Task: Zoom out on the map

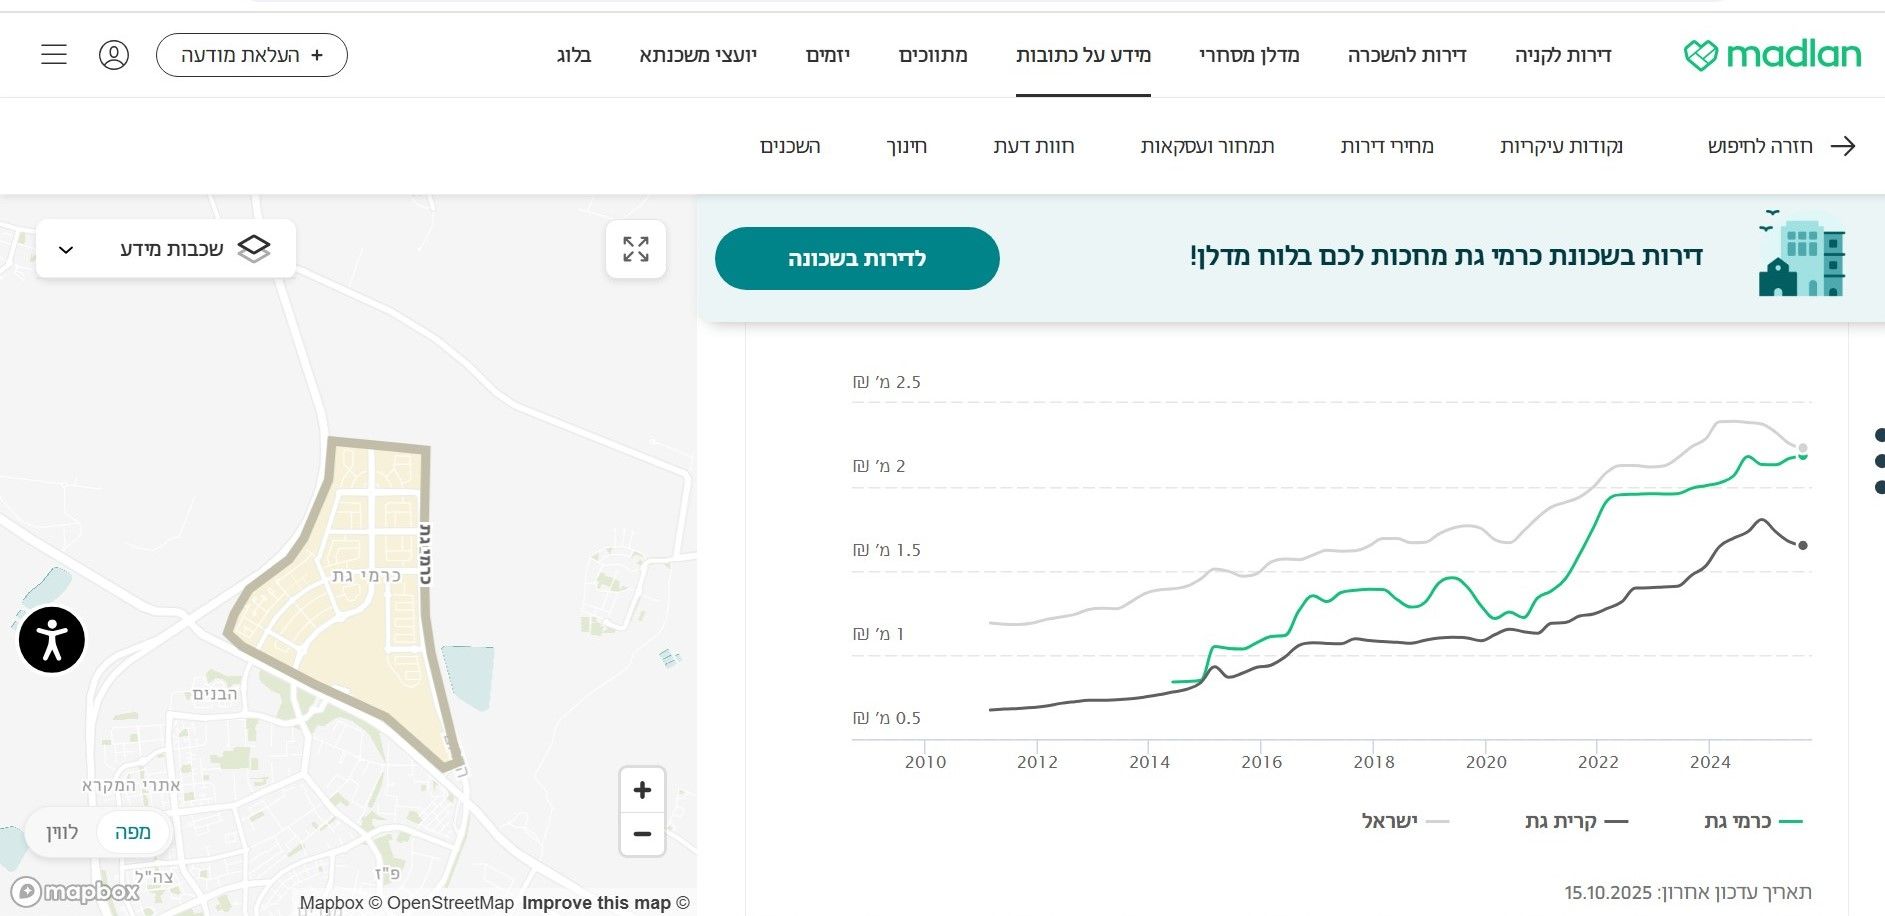Action: tap(642, 834)
